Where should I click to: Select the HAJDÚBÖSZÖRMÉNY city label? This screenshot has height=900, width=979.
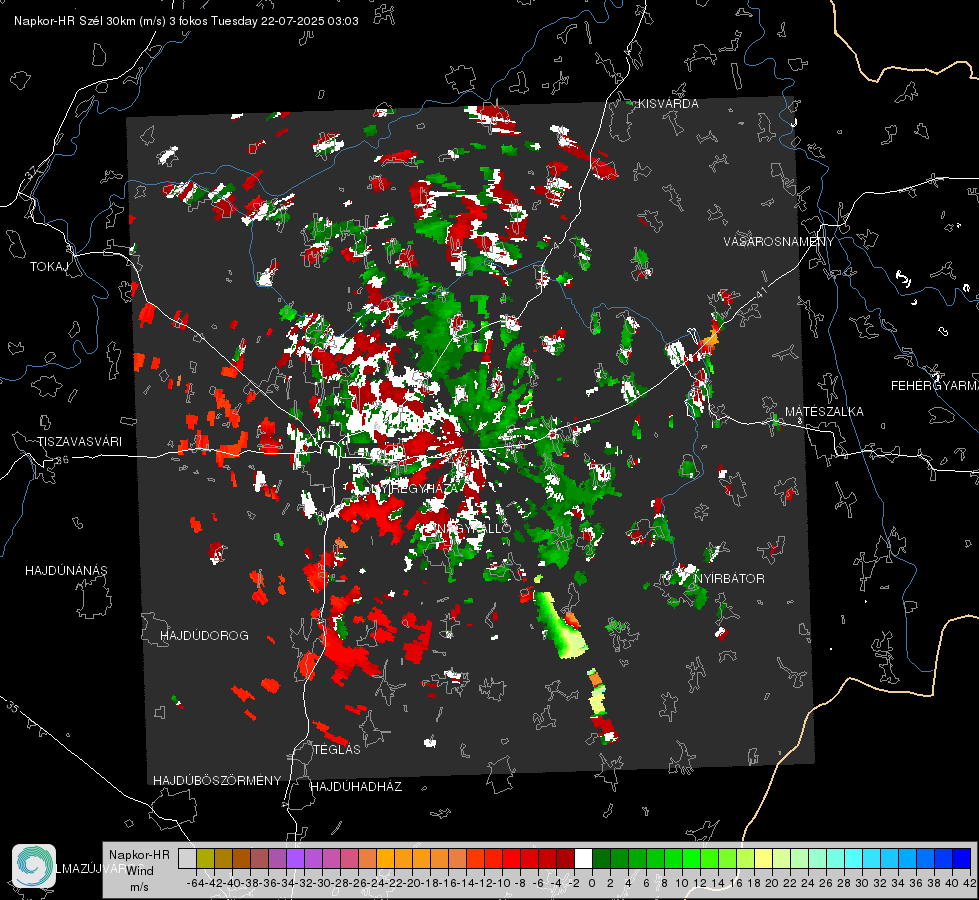[x=217, y=781]
